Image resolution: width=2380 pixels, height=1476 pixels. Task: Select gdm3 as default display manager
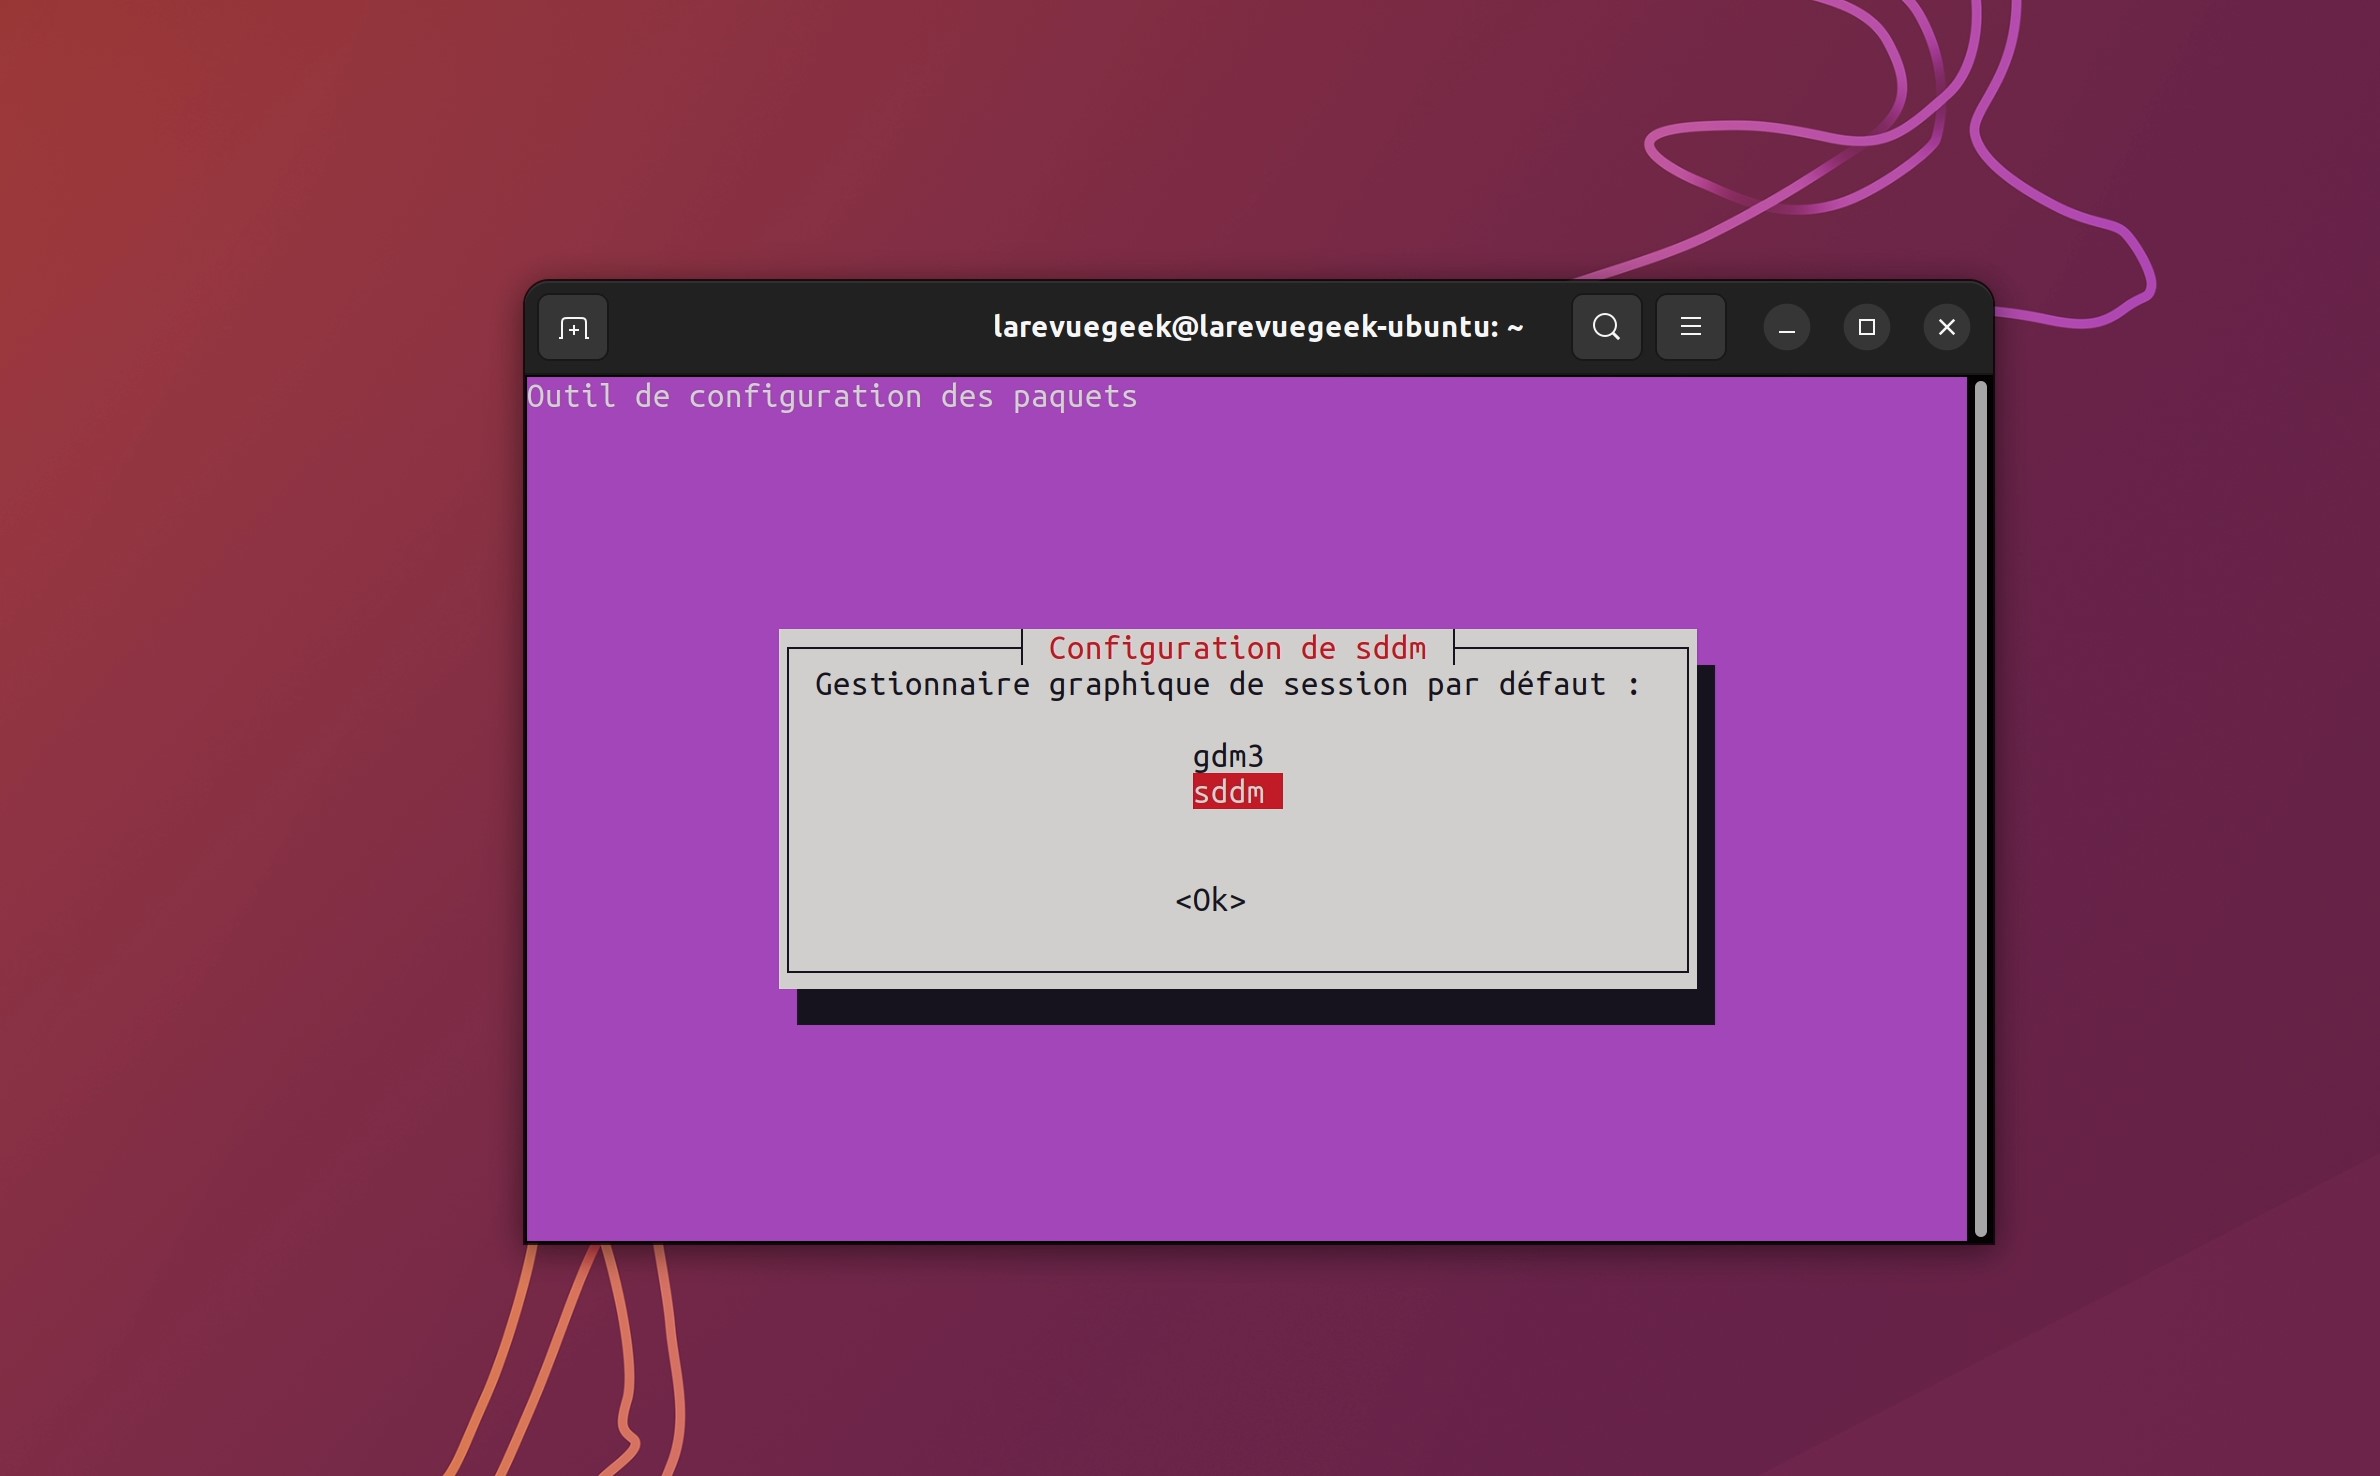[1228, 756]
